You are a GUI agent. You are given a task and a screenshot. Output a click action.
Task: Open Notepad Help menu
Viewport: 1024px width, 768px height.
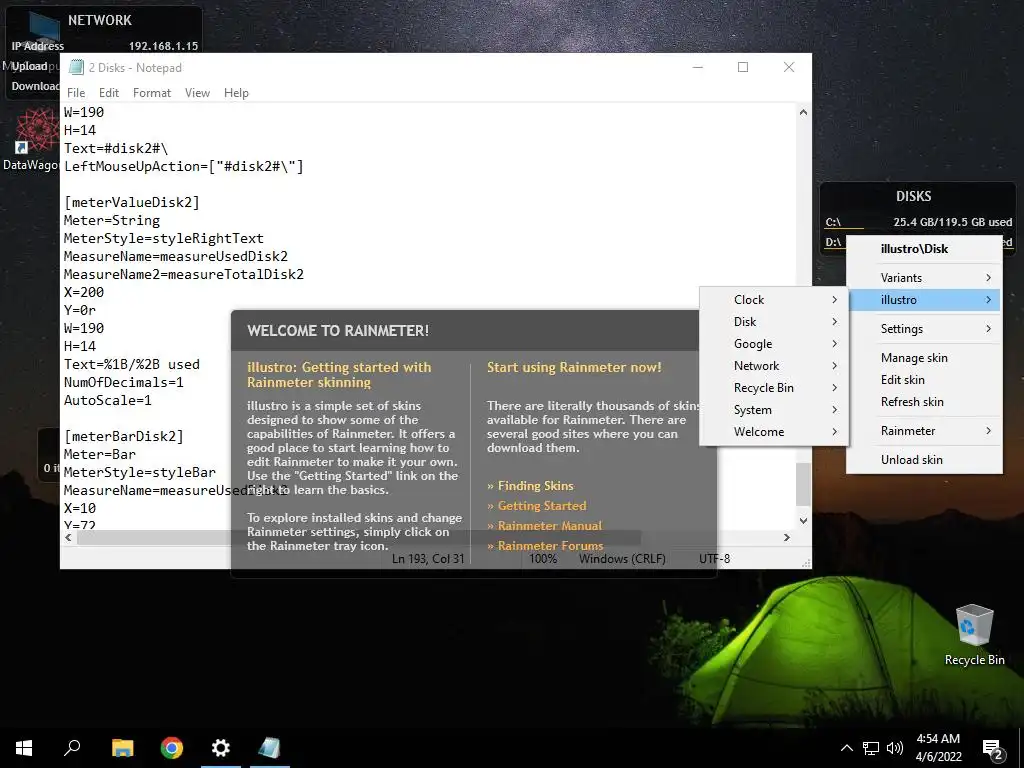236,93
